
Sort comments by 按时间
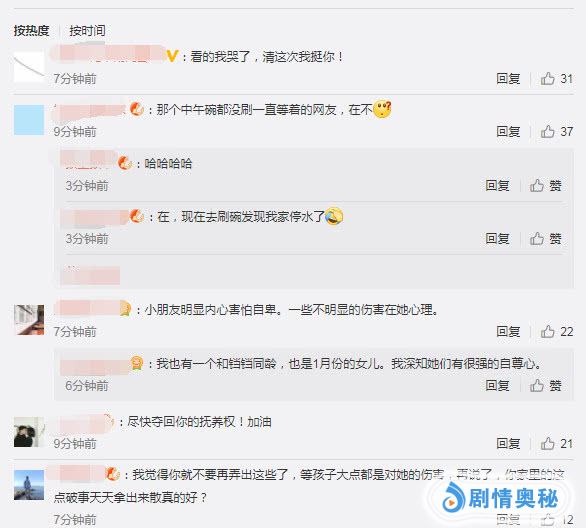pyautogui.click(x=87, y=31)
